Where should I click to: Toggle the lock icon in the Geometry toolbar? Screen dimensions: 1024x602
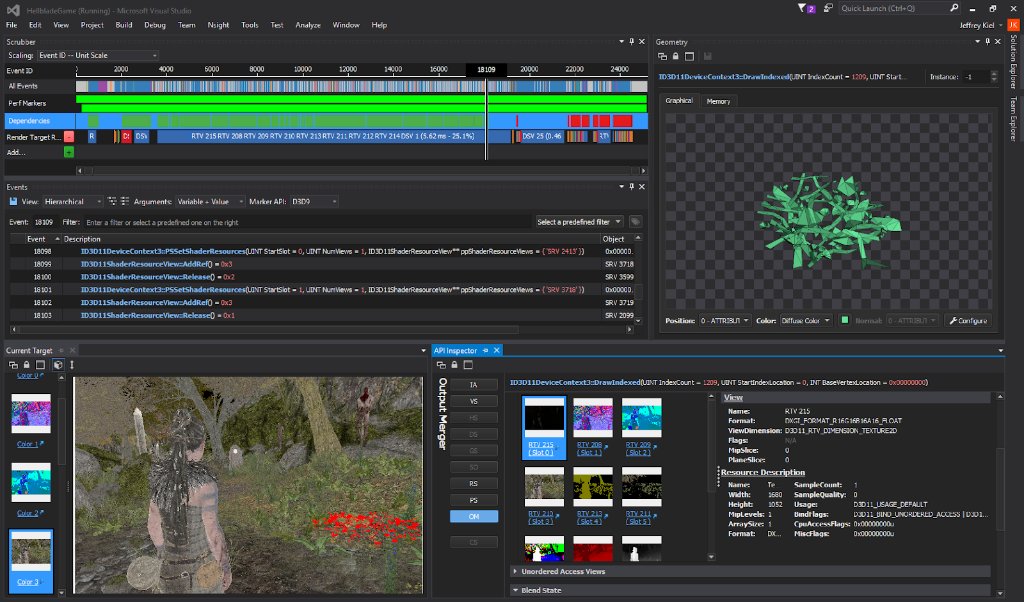coord(676,57)
